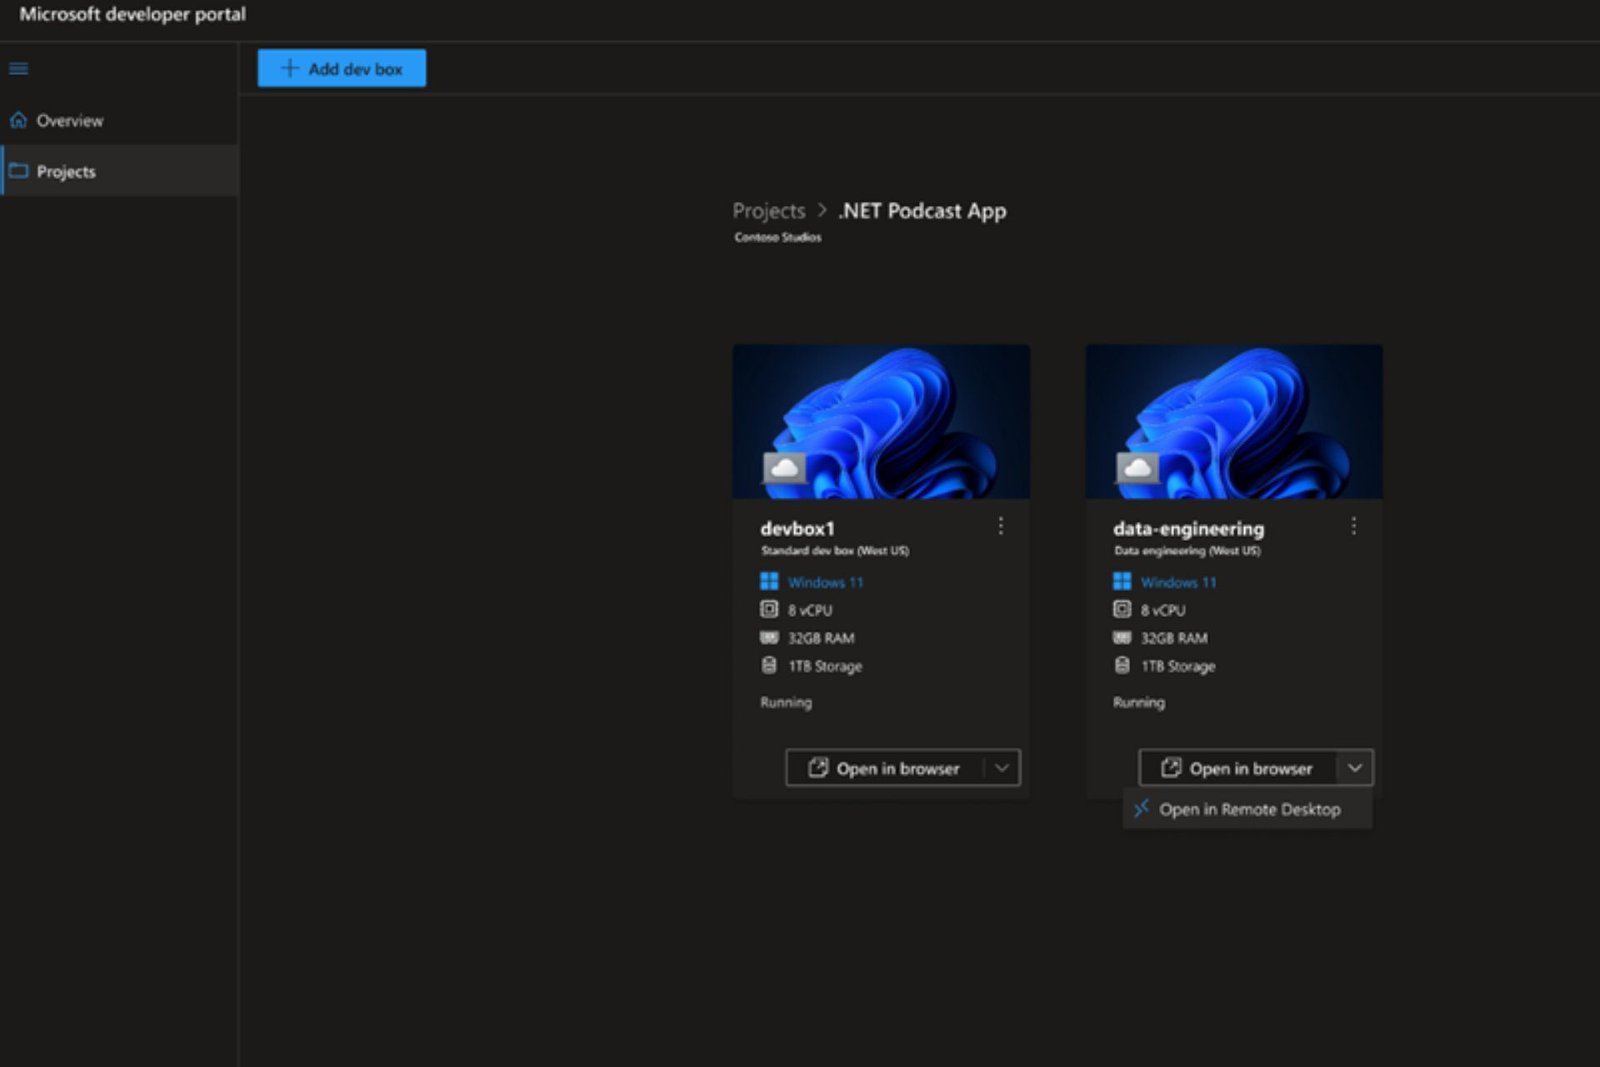
Task: Click Standard dev box (West US) label
Action: pos(835,551)
